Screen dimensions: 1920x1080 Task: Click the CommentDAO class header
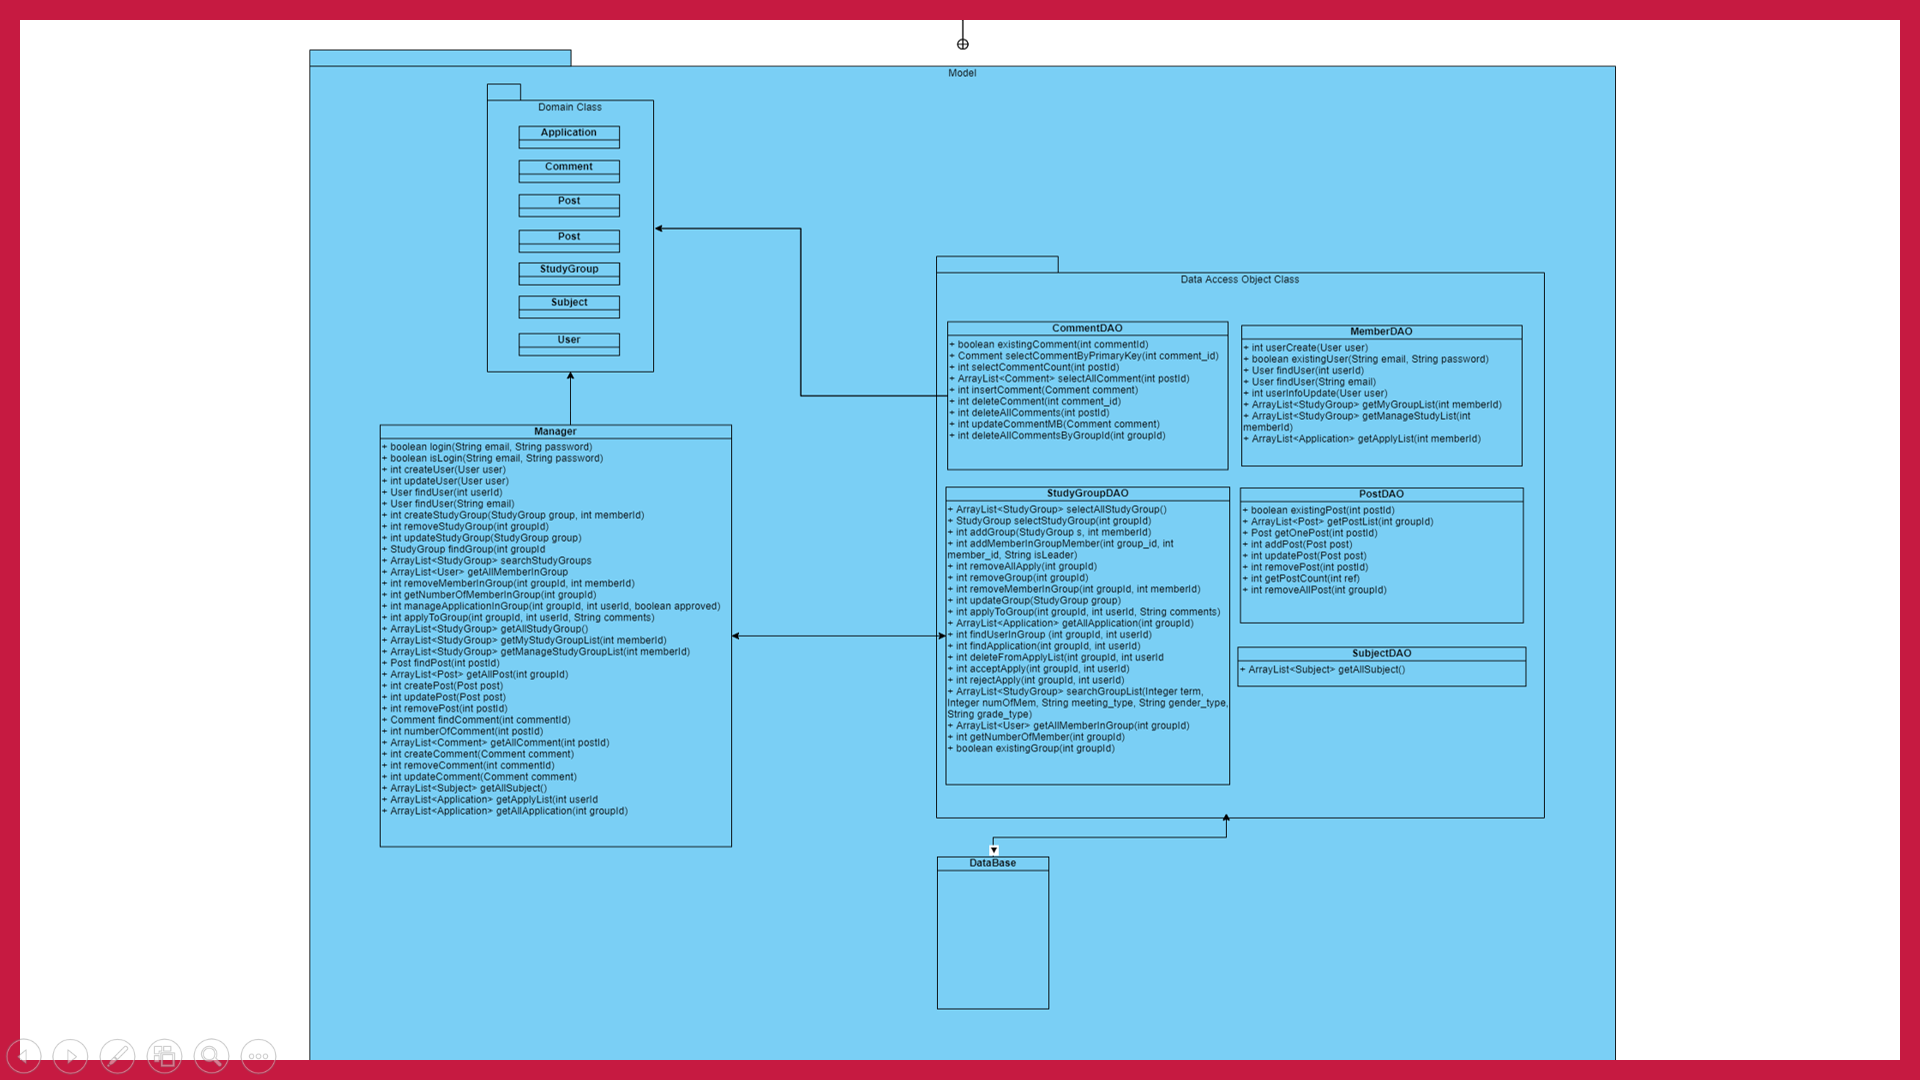click(1087, 328)
